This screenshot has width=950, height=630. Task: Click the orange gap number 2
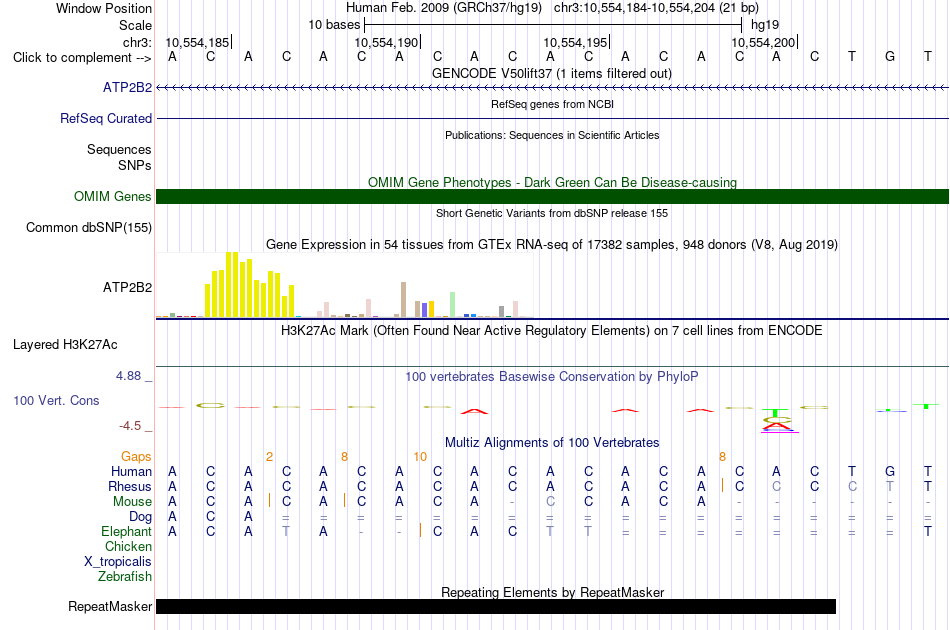click(270, 457)
